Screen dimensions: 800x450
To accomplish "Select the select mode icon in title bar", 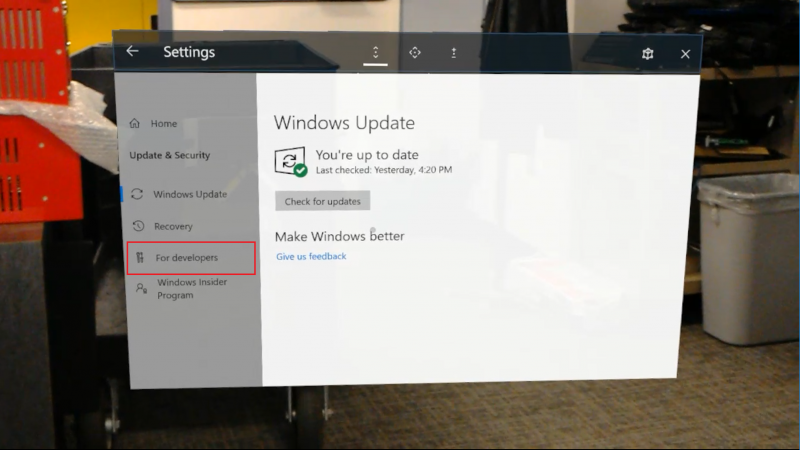I will click(x=454, y=53).
